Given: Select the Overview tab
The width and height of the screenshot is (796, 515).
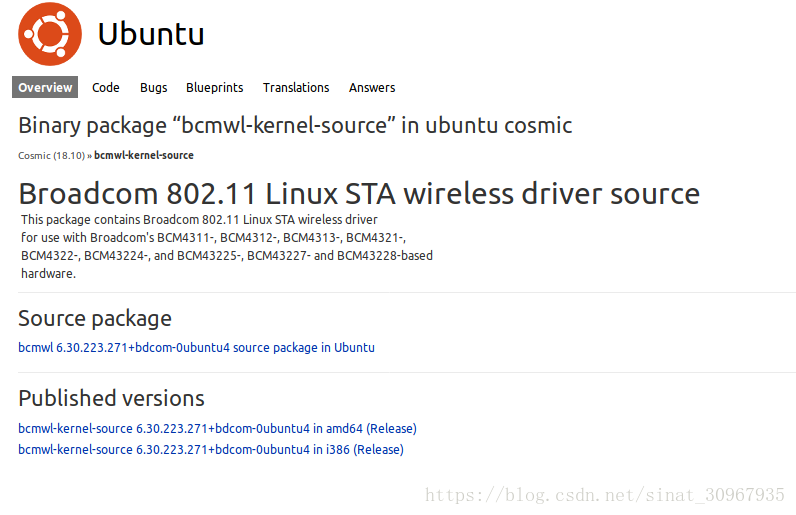Looking at the screenshot, I should coord(45,87).
